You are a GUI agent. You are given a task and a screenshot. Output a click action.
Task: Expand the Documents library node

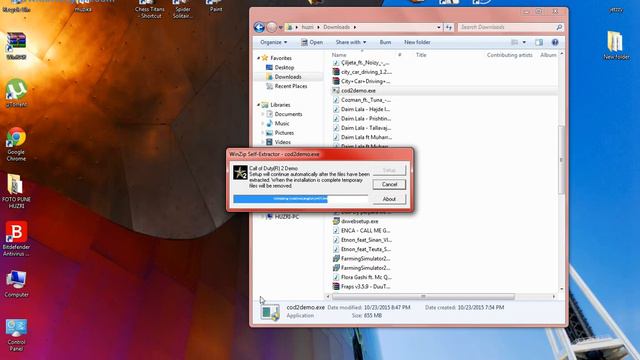263,114
